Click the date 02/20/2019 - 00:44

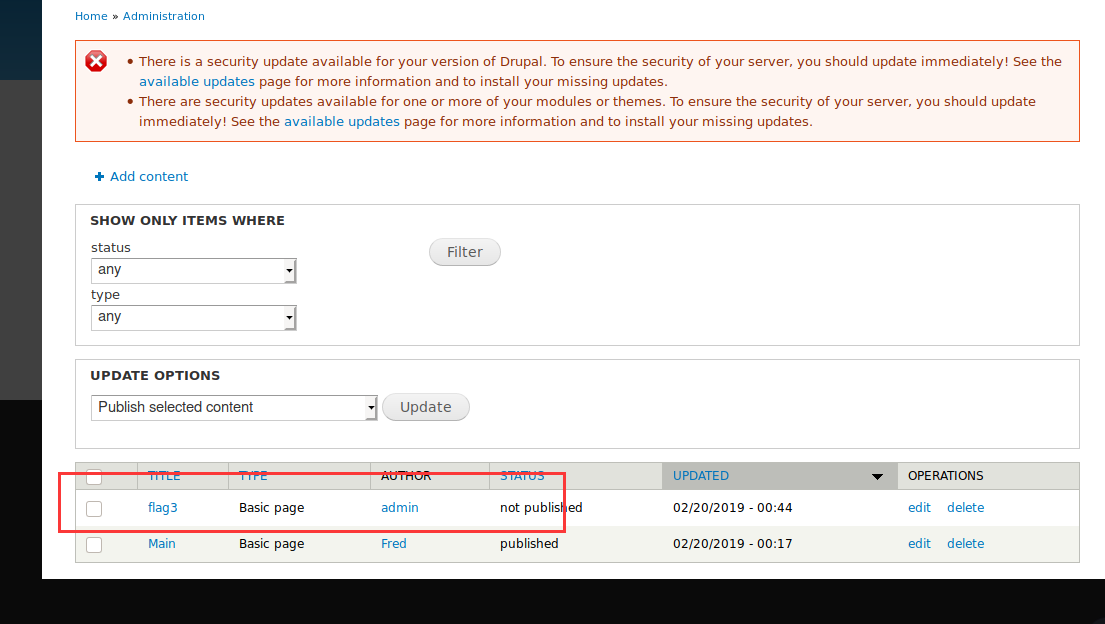tap(732, 508)
